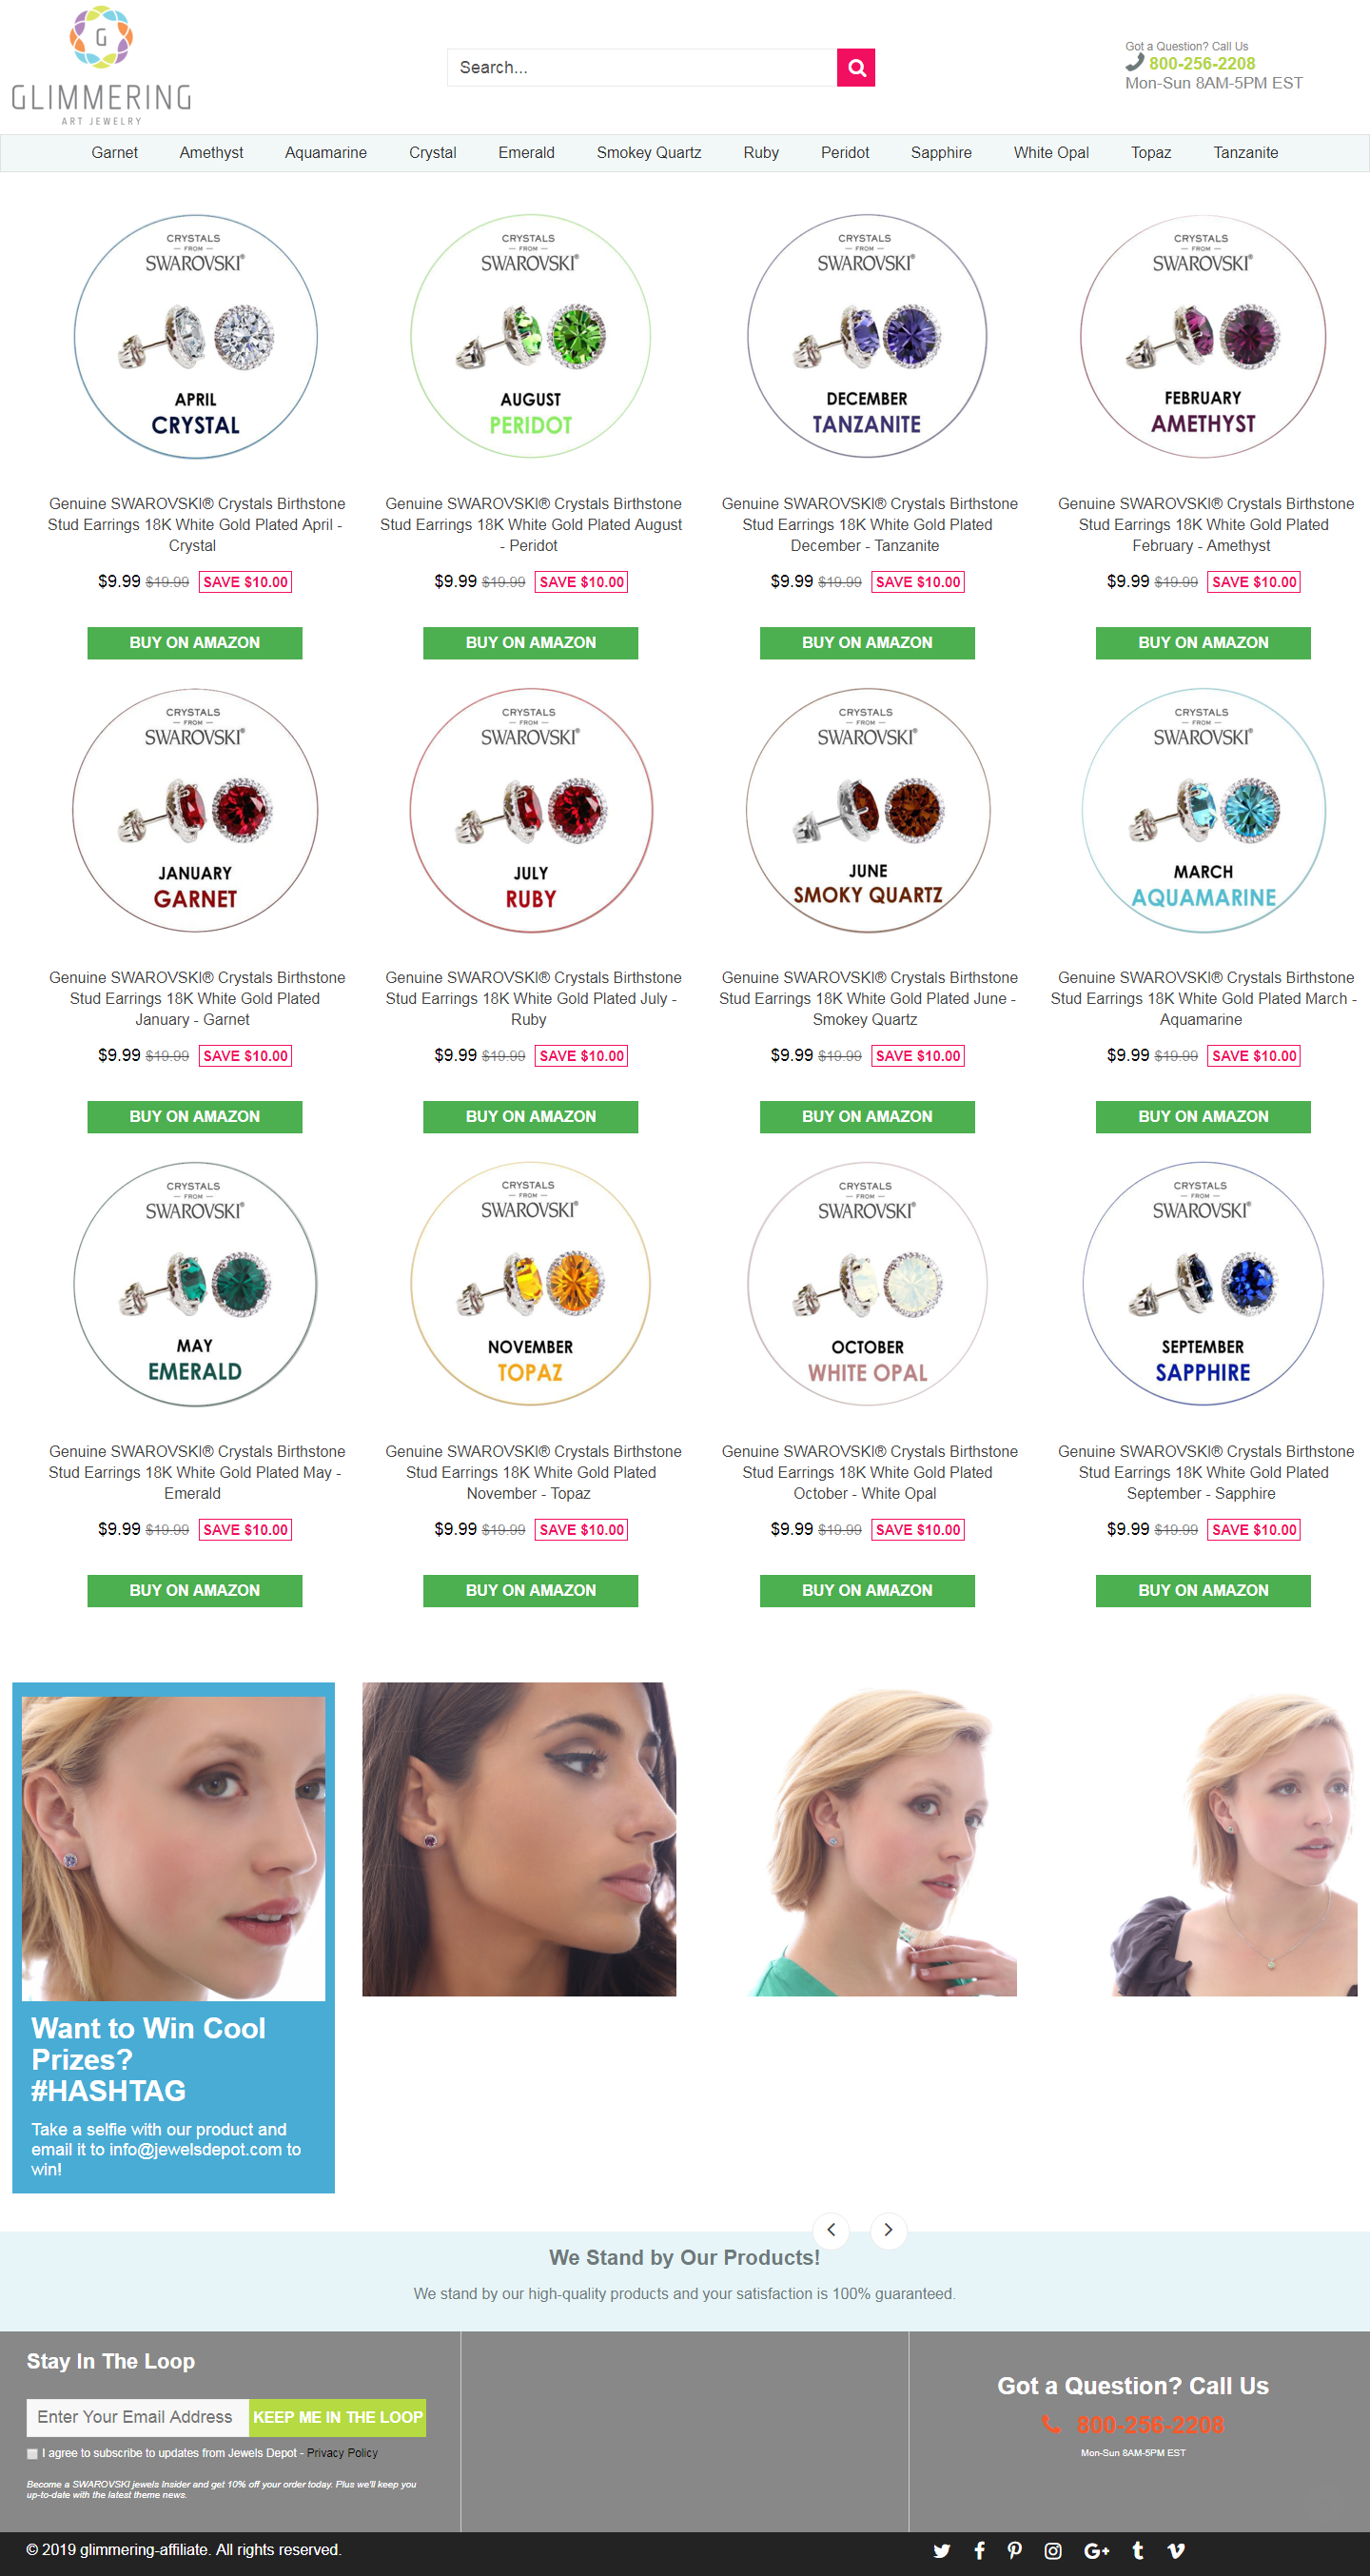
Task: Open the Tumblr icon in footer
Action: click(1138, 2550)
